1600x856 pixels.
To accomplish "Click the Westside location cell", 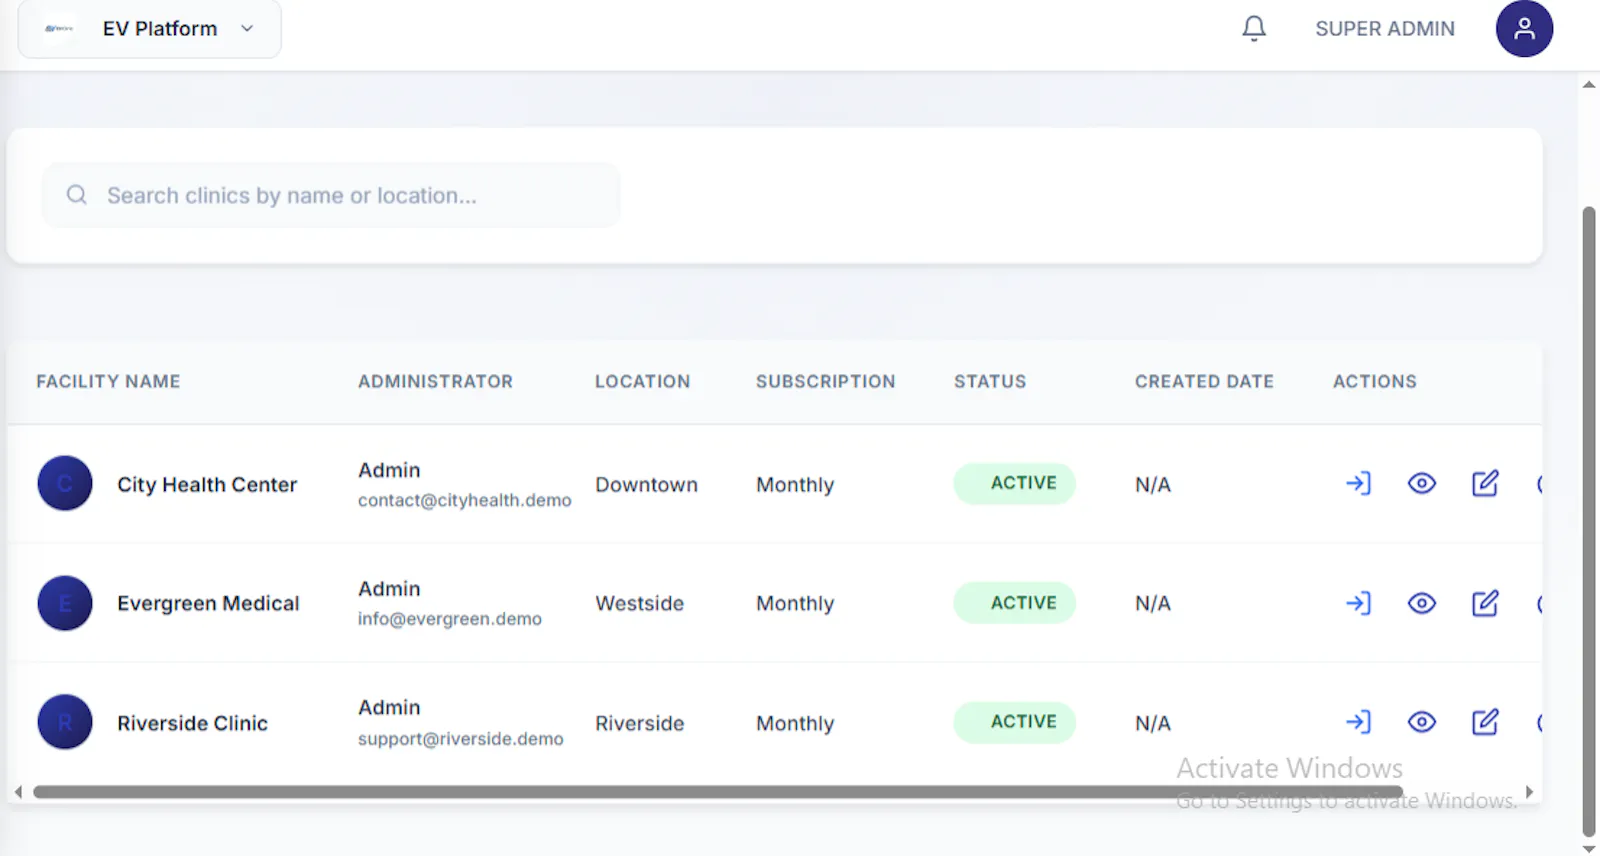I will tap(639, 604).
